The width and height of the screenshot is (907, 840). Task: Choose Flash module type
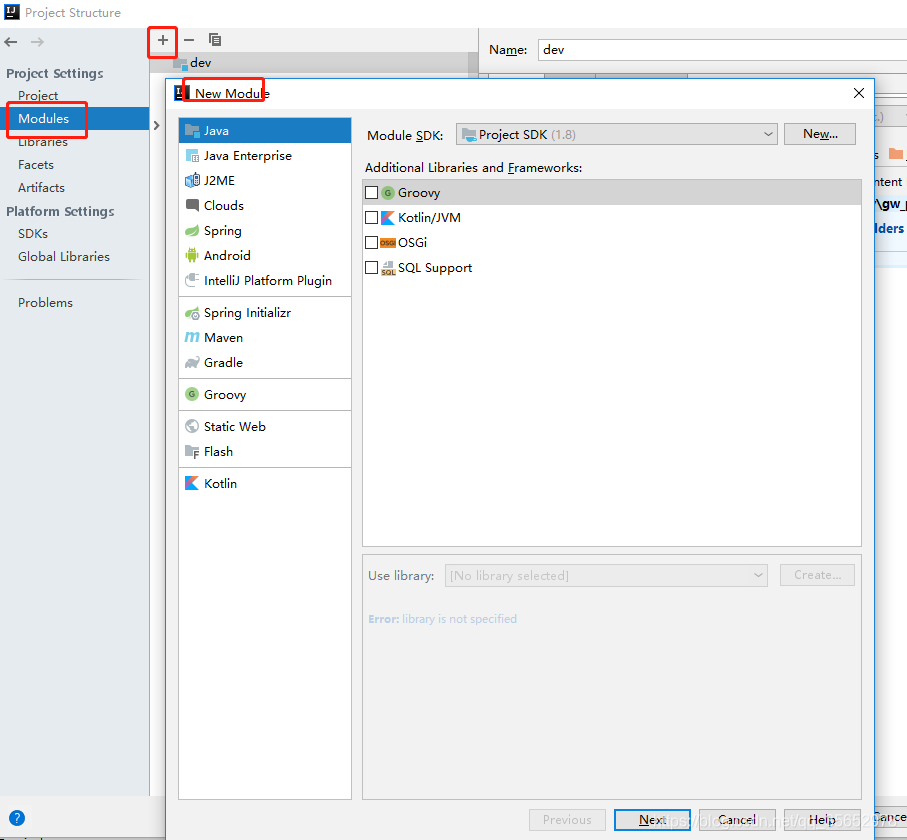[x=265, y=451]
